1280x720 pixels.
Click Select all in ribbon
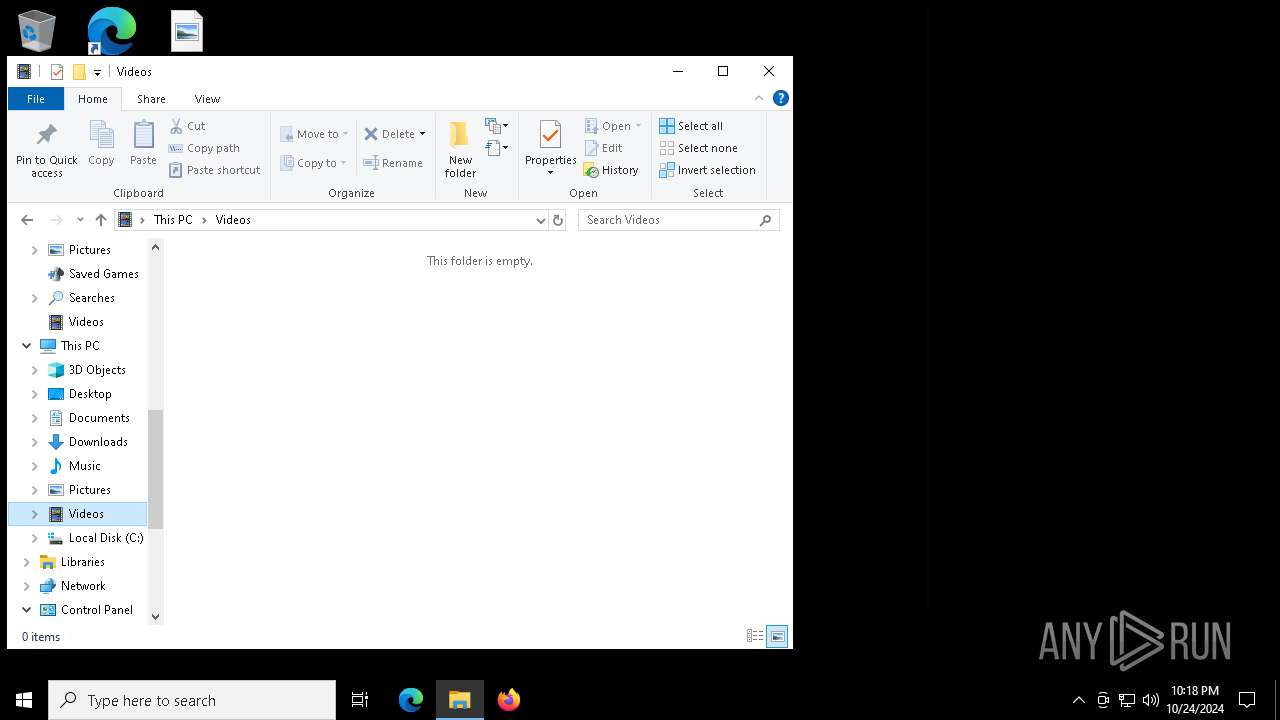(x=691, y=126)
